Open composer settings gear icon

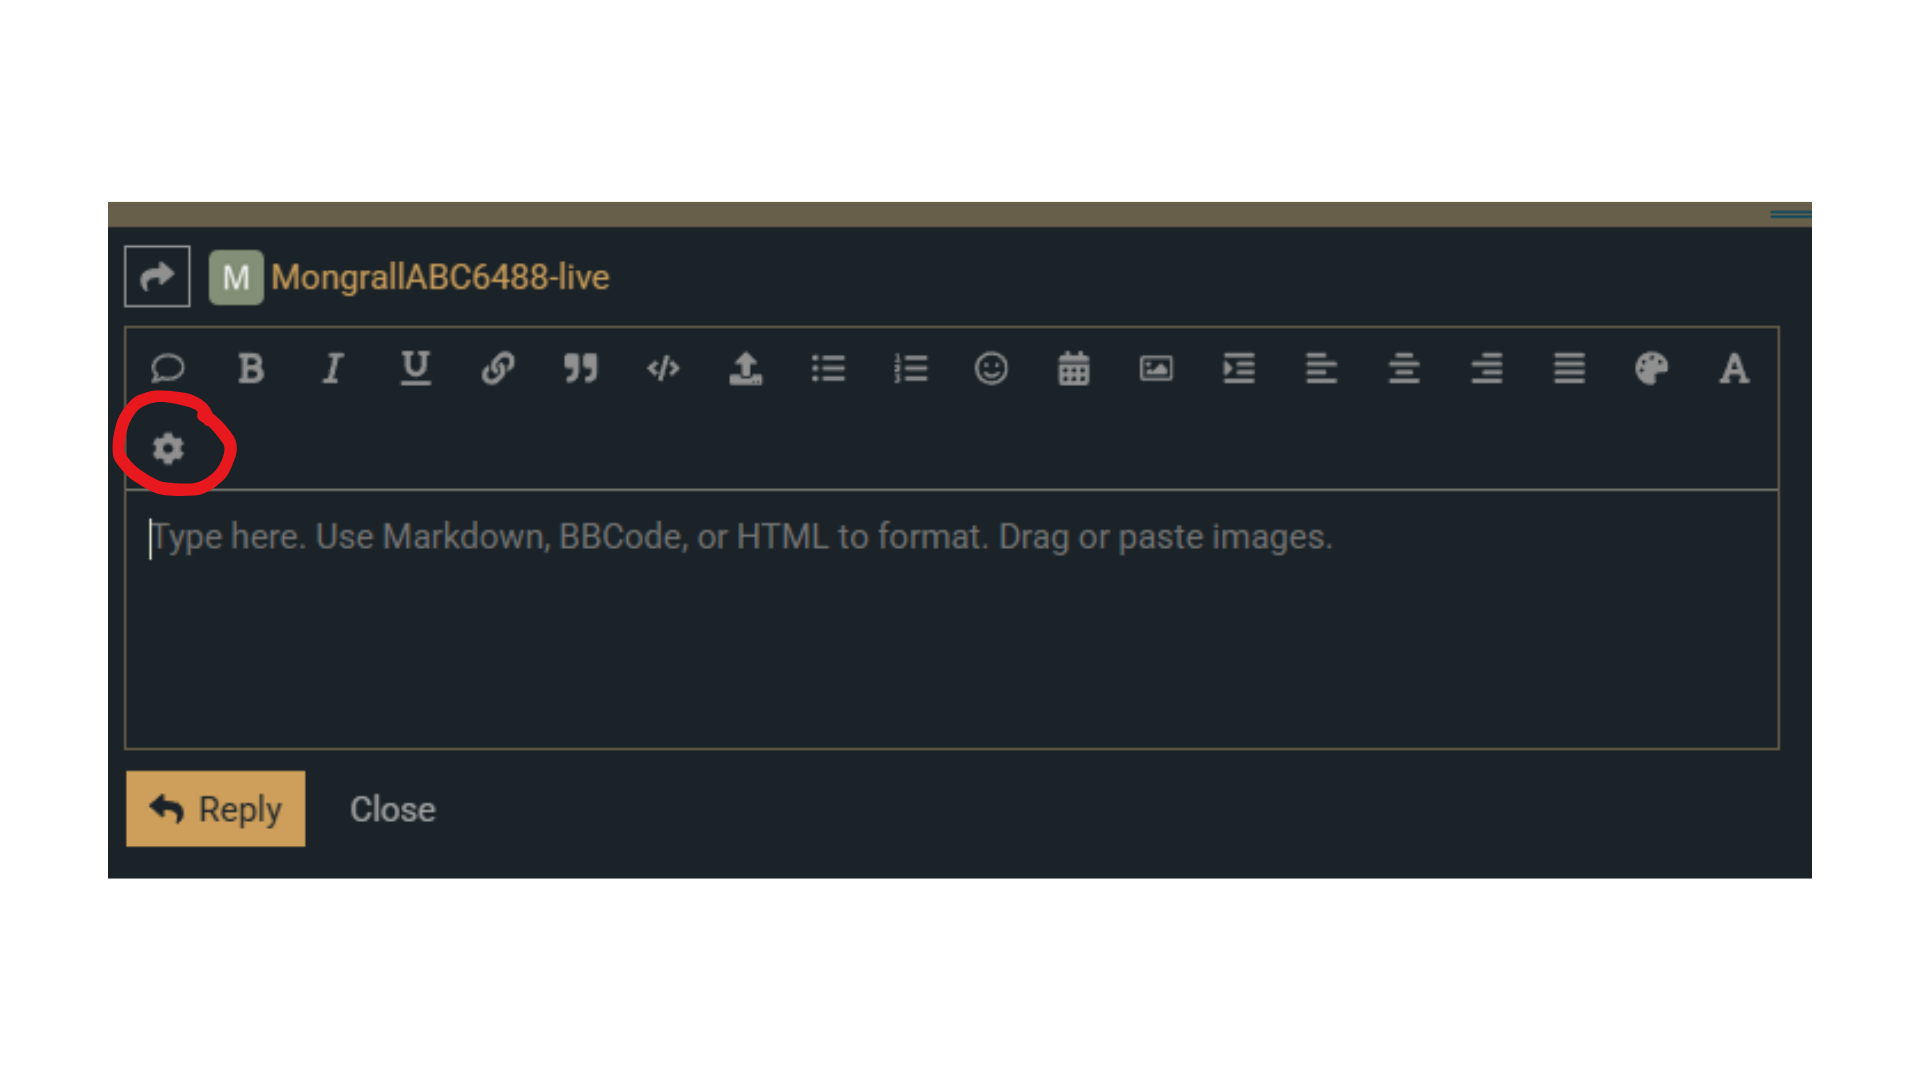click(168, 448)
